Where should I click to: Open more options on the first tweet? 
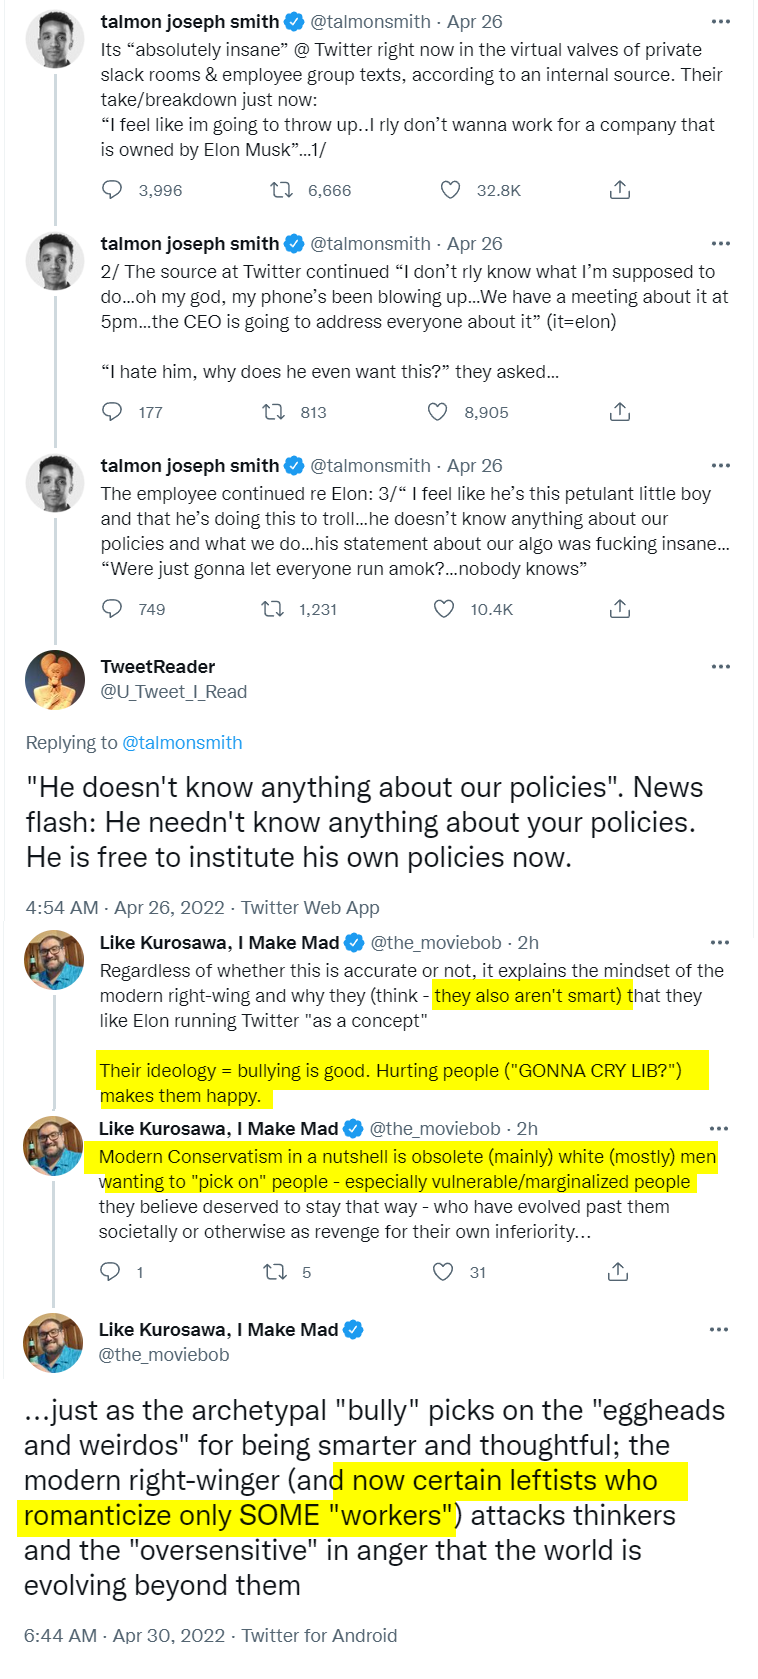click(x=721, y=22)
